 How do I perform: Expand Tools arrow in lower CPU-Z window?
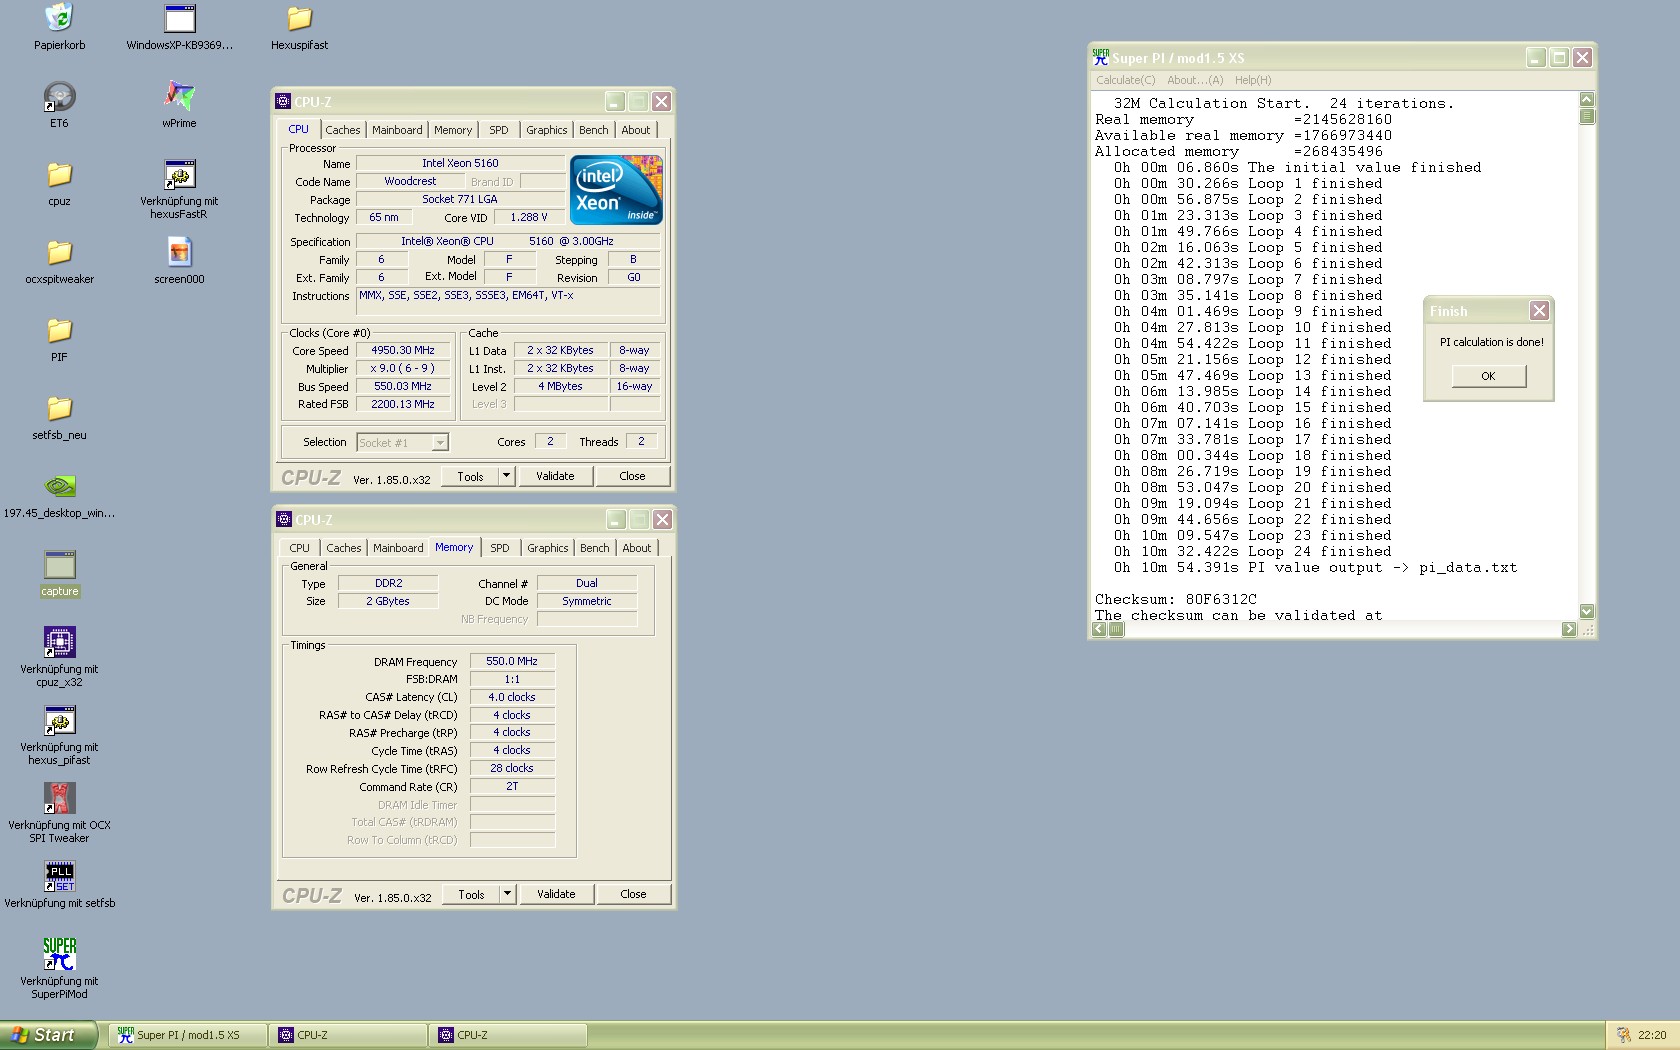click(507, 894)
